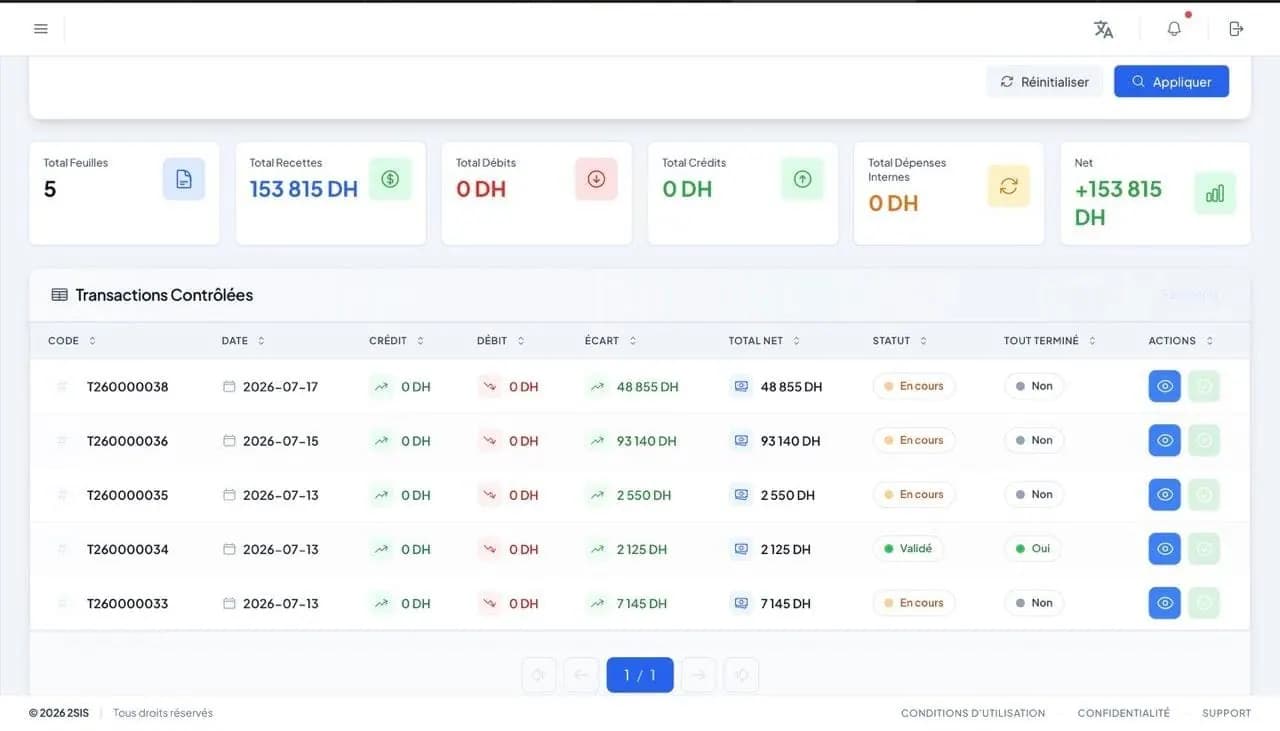Click the Total Crédits up-arrow icon
Image resolution: width=1280 pixels, height=731 pixels.
click(802, 179)
